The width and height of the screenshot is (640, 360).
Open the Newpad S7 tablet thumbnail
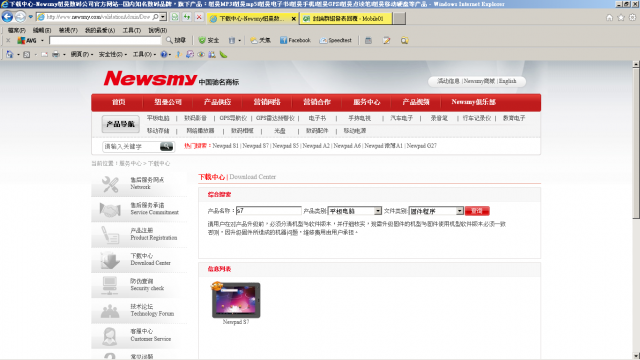point(236,300)
